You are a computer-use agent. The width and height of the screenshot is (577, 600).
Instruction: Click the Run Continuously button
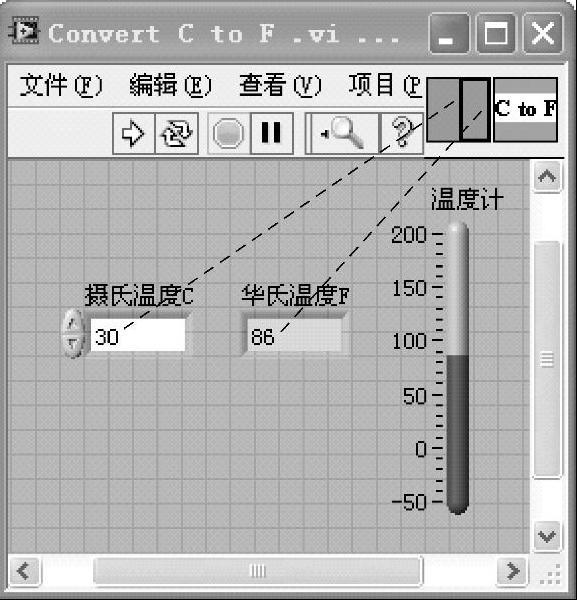pos(177,133)
